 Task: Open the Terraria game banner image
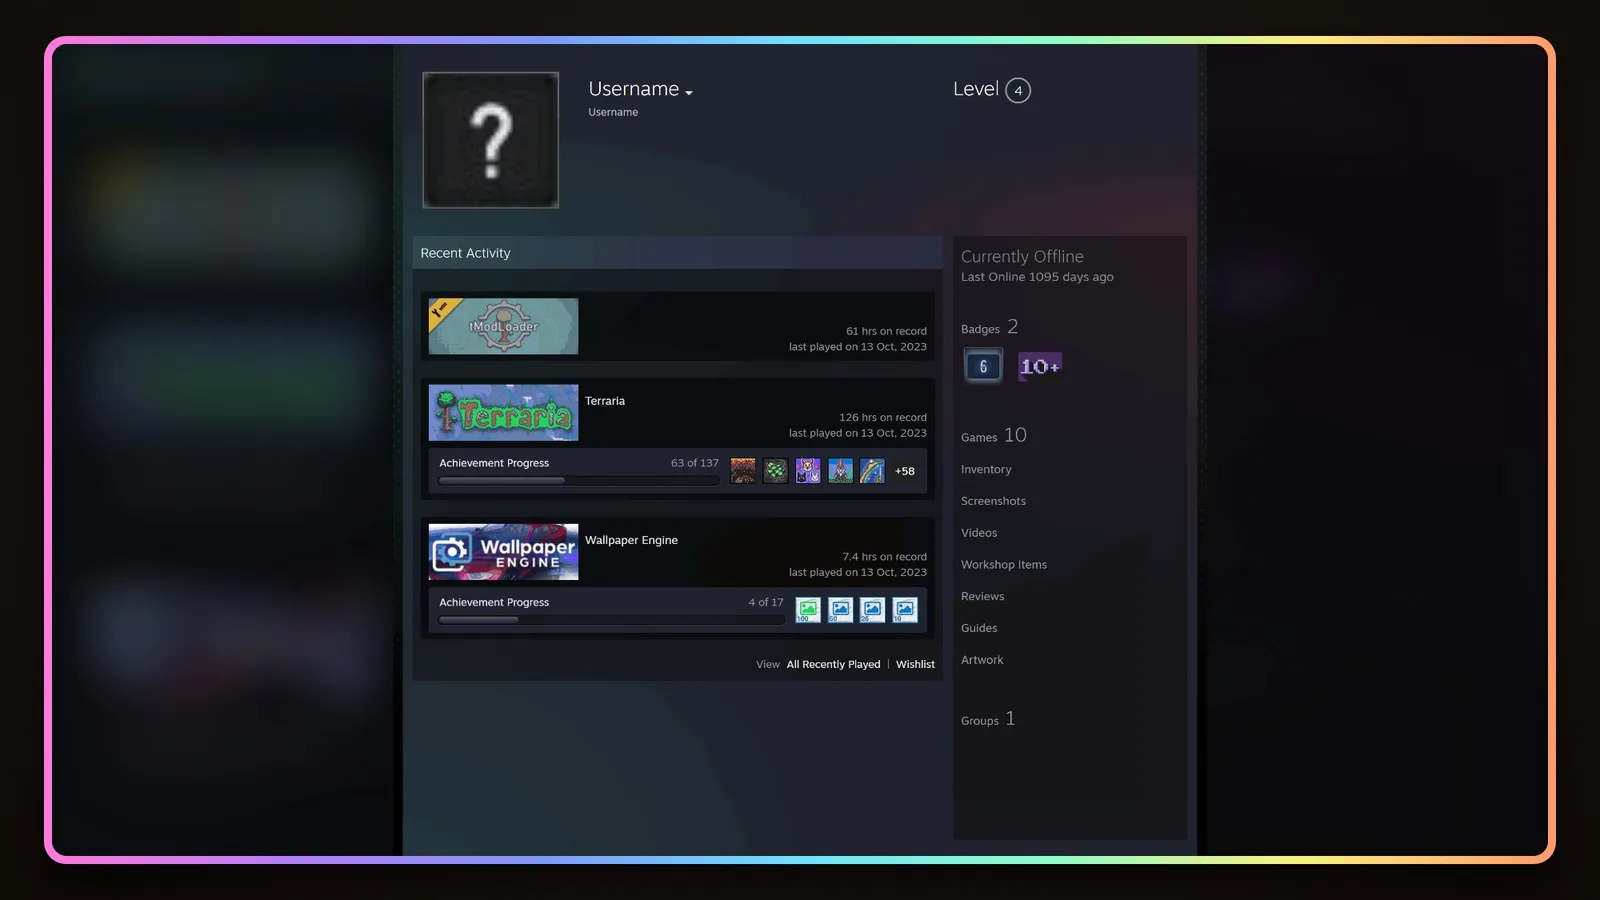(x=503, y=413)
